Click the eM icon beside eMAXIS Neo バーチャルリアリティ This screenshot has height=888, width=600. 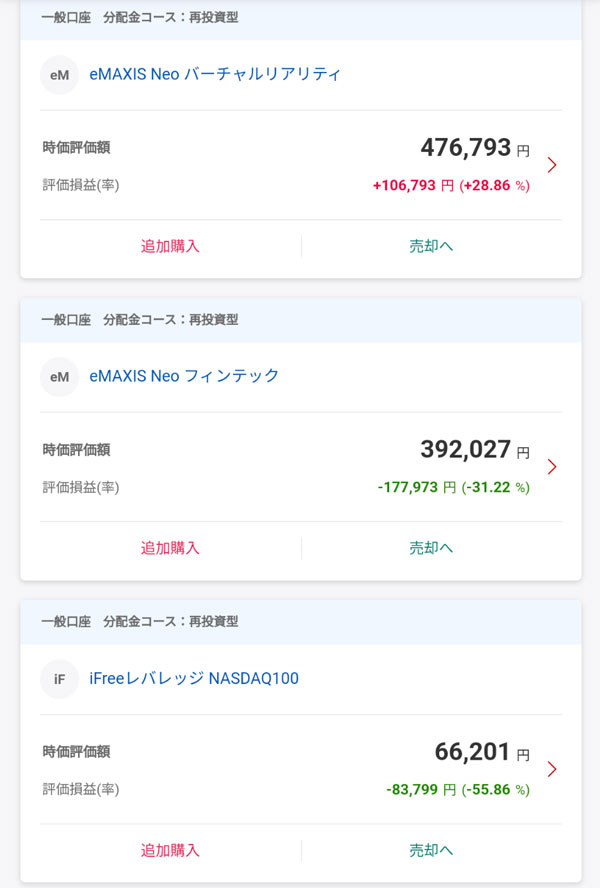(x=59, y=75)
